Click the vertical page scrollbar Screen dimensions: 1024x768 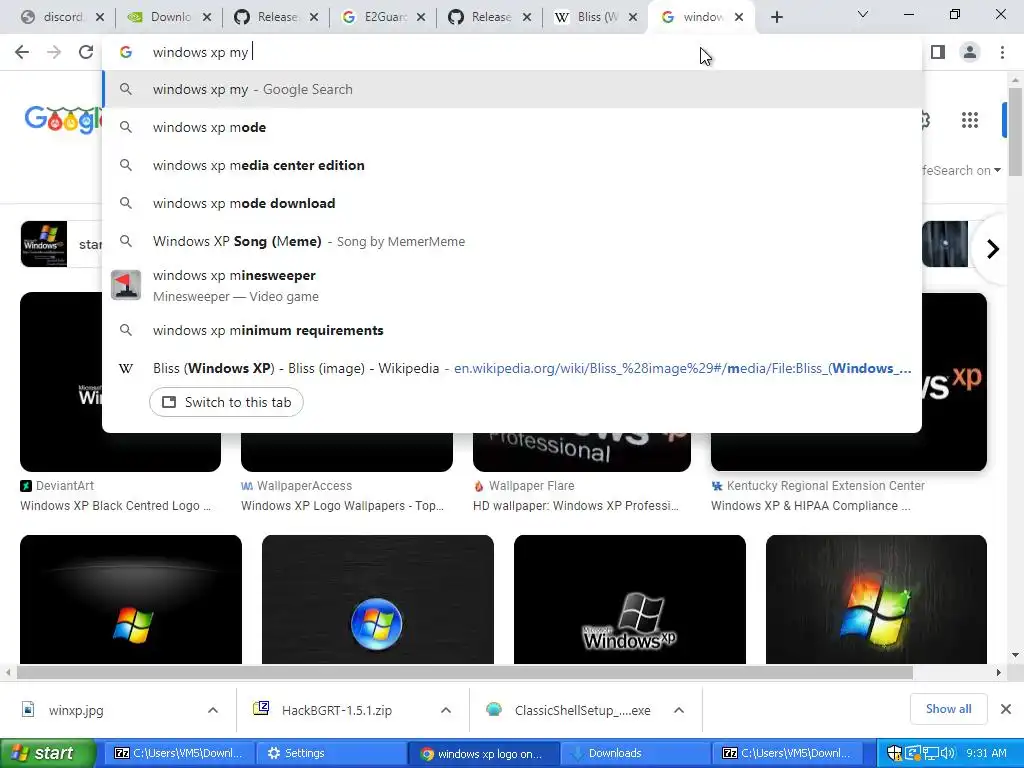[1015, 131]
